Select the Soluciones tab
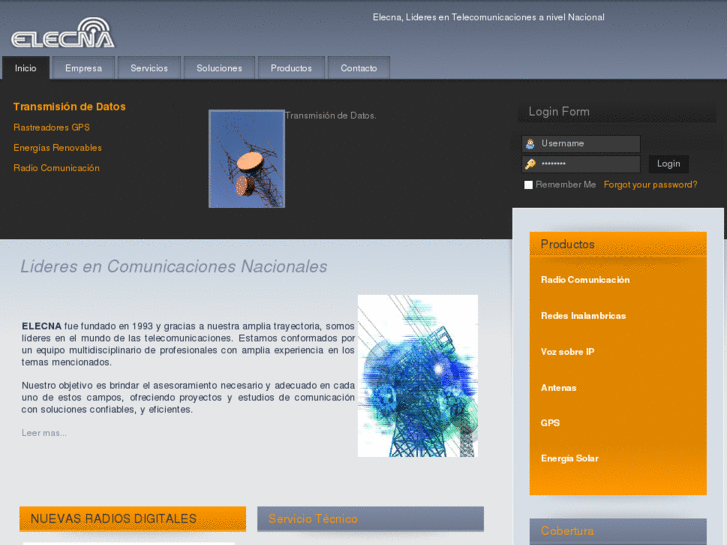This screenshot has width=727, height=545. coord(219,68)
